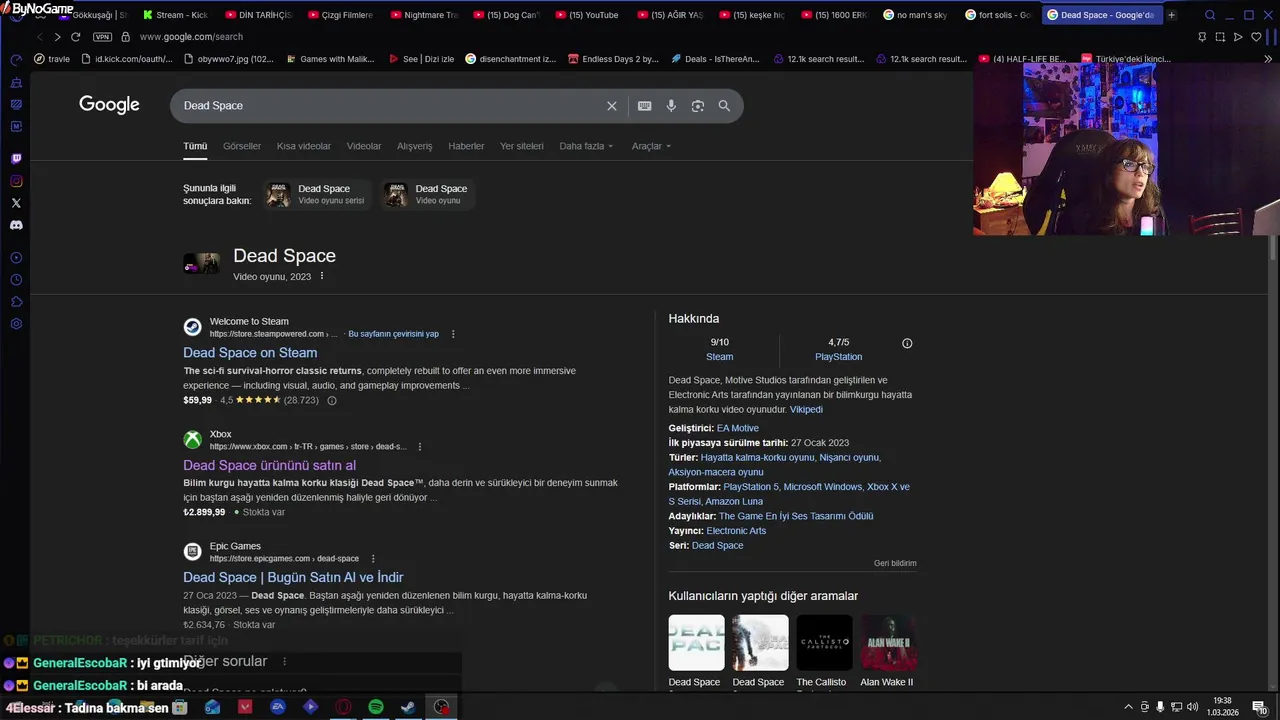1280x720 pixels.
Task: Open Opera GX from the taskbar
Action: pyautogui.click(x=343, y=707)
